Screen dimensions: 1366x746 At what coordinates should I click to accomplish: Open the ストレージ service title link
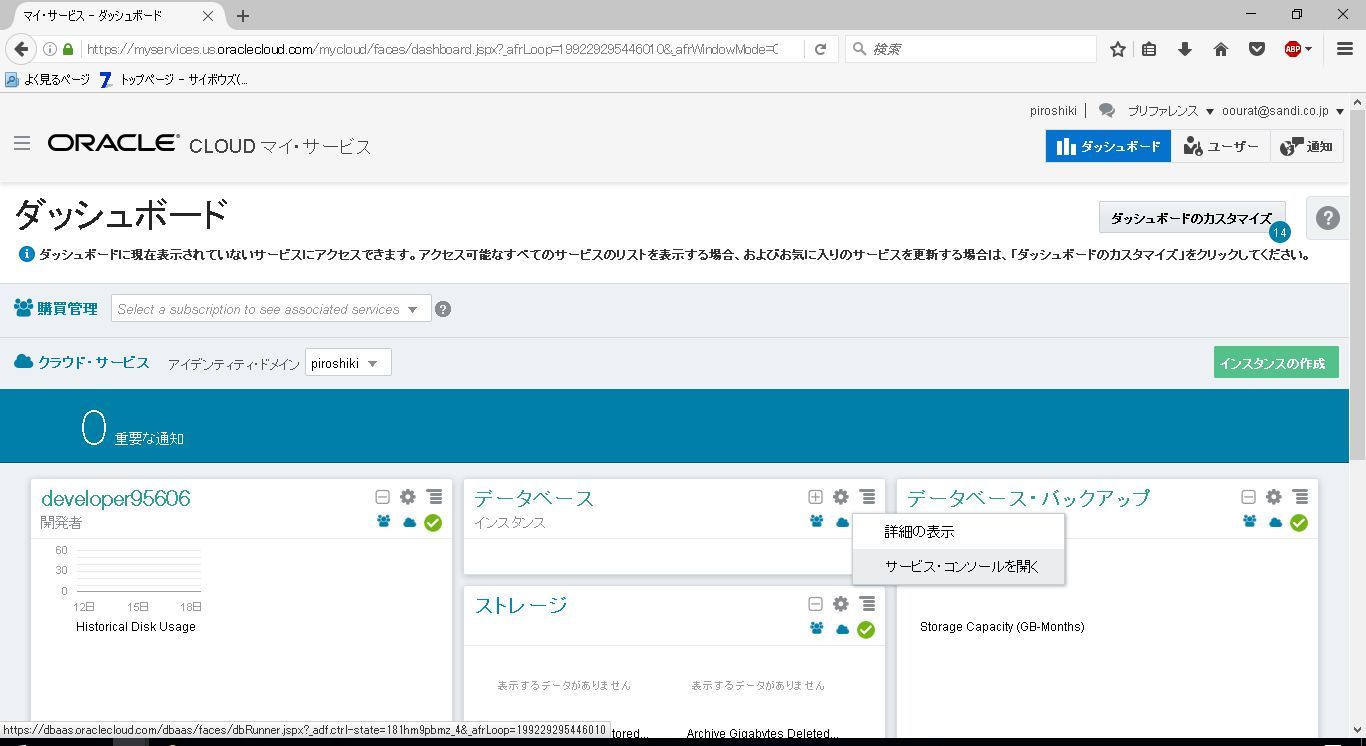521,605
